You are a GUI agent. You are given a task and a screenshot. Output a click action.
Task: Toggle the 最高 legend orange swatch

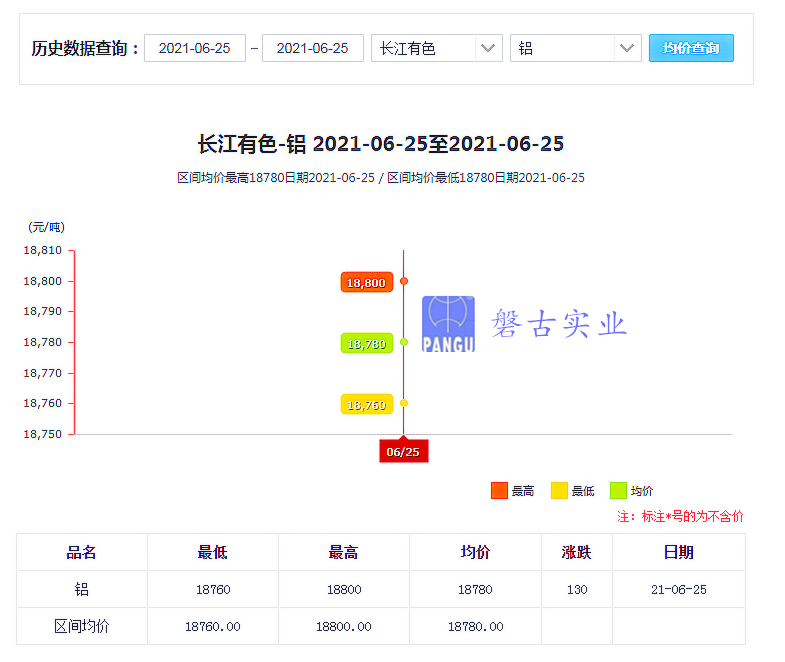click(500, 490)
